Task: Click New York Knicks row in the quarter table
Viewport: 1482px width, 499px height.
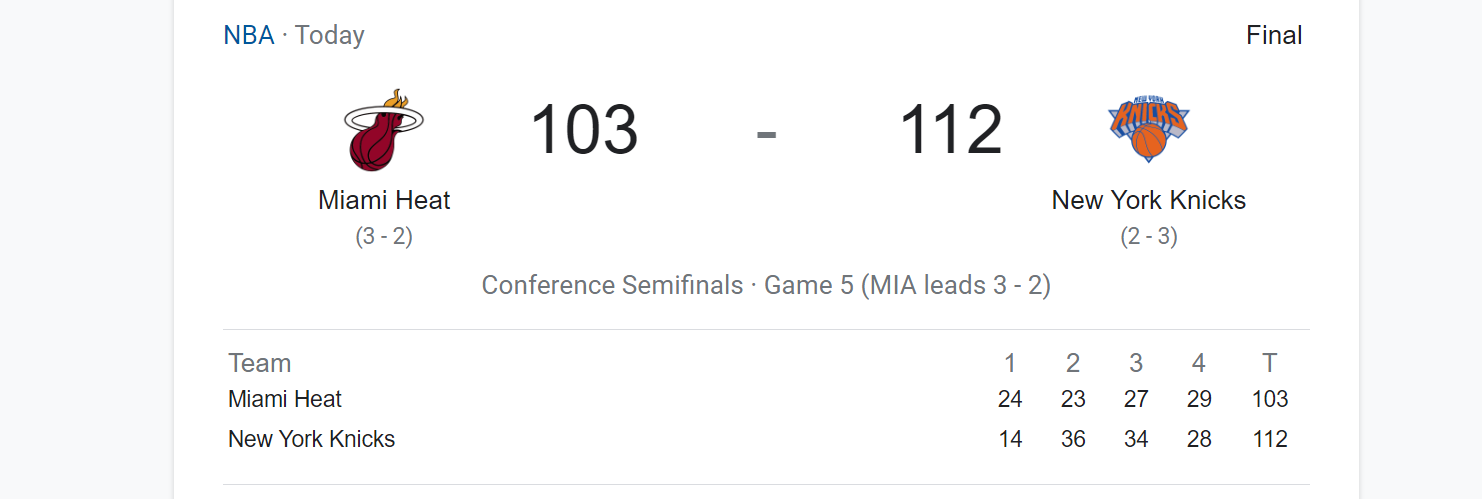Action: point(766,439)
